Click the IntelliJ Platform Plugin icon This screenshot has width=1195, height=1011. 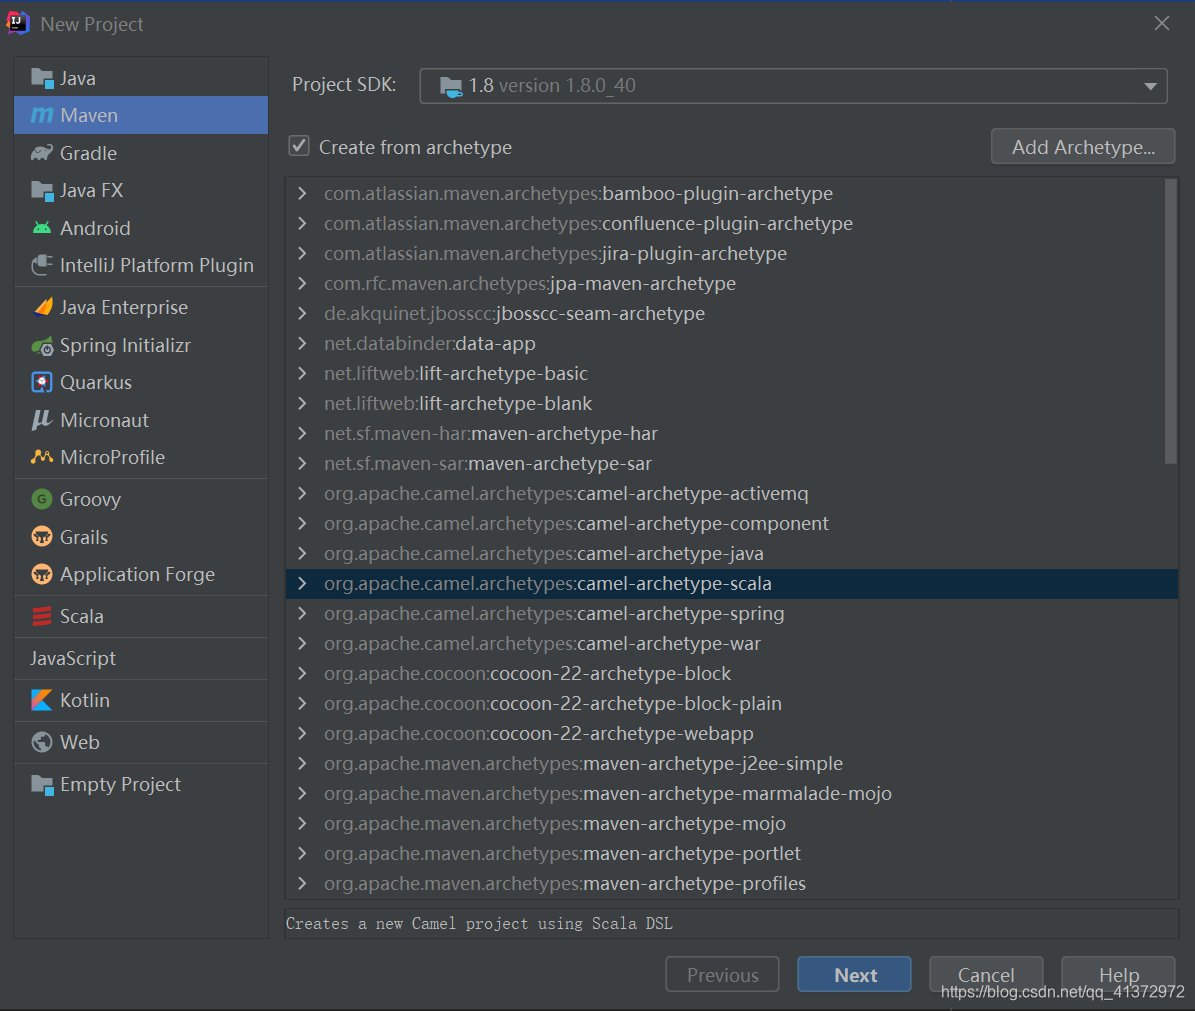[42, 265]
